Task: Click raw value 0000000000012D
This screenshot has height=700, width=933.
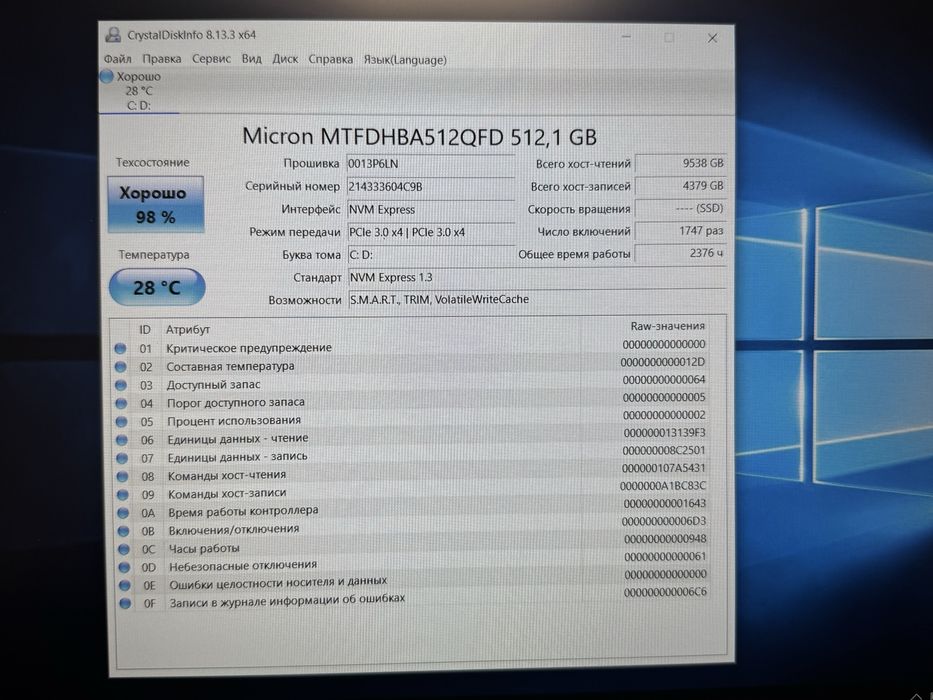Action: tap(663, 362)
